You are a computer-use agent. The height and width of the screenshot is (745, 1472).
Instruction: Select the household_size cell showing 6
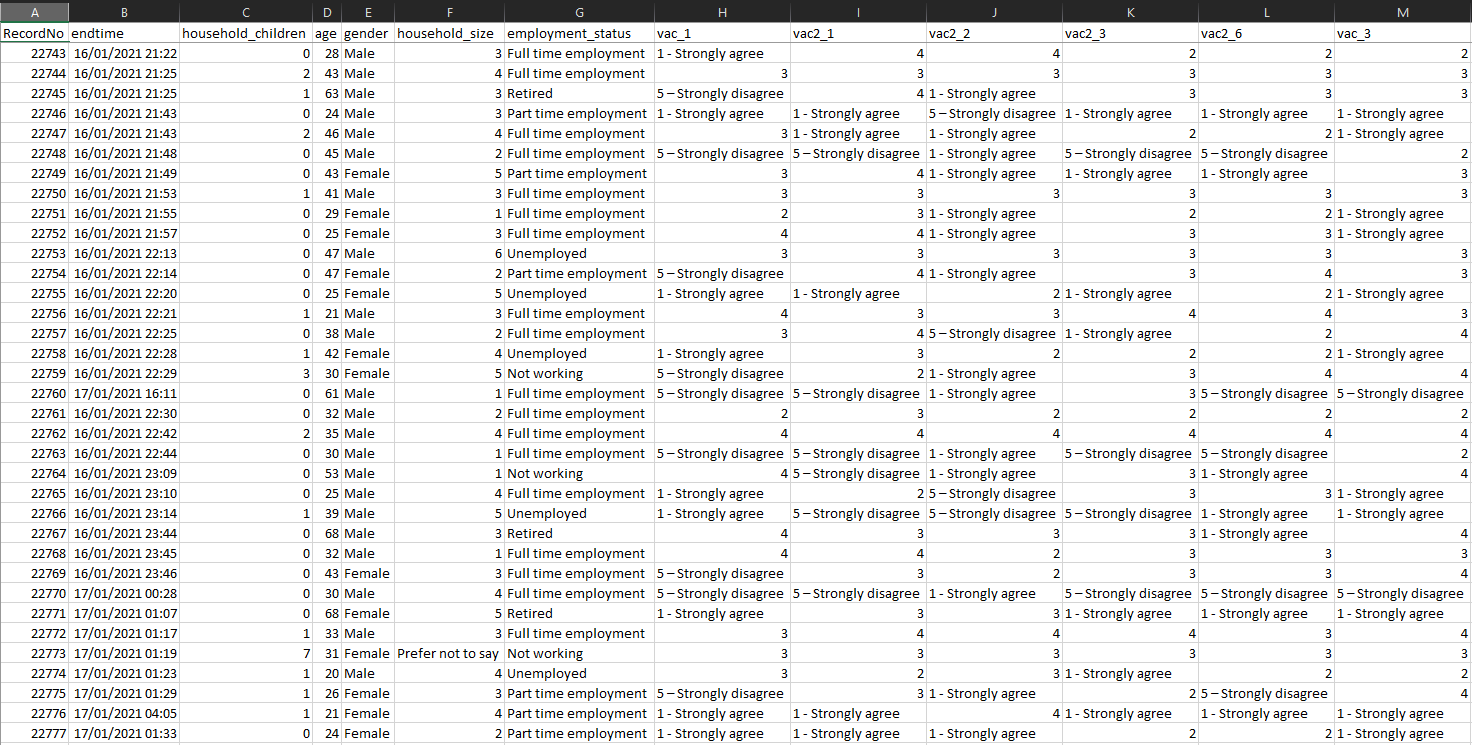[448, 253]
